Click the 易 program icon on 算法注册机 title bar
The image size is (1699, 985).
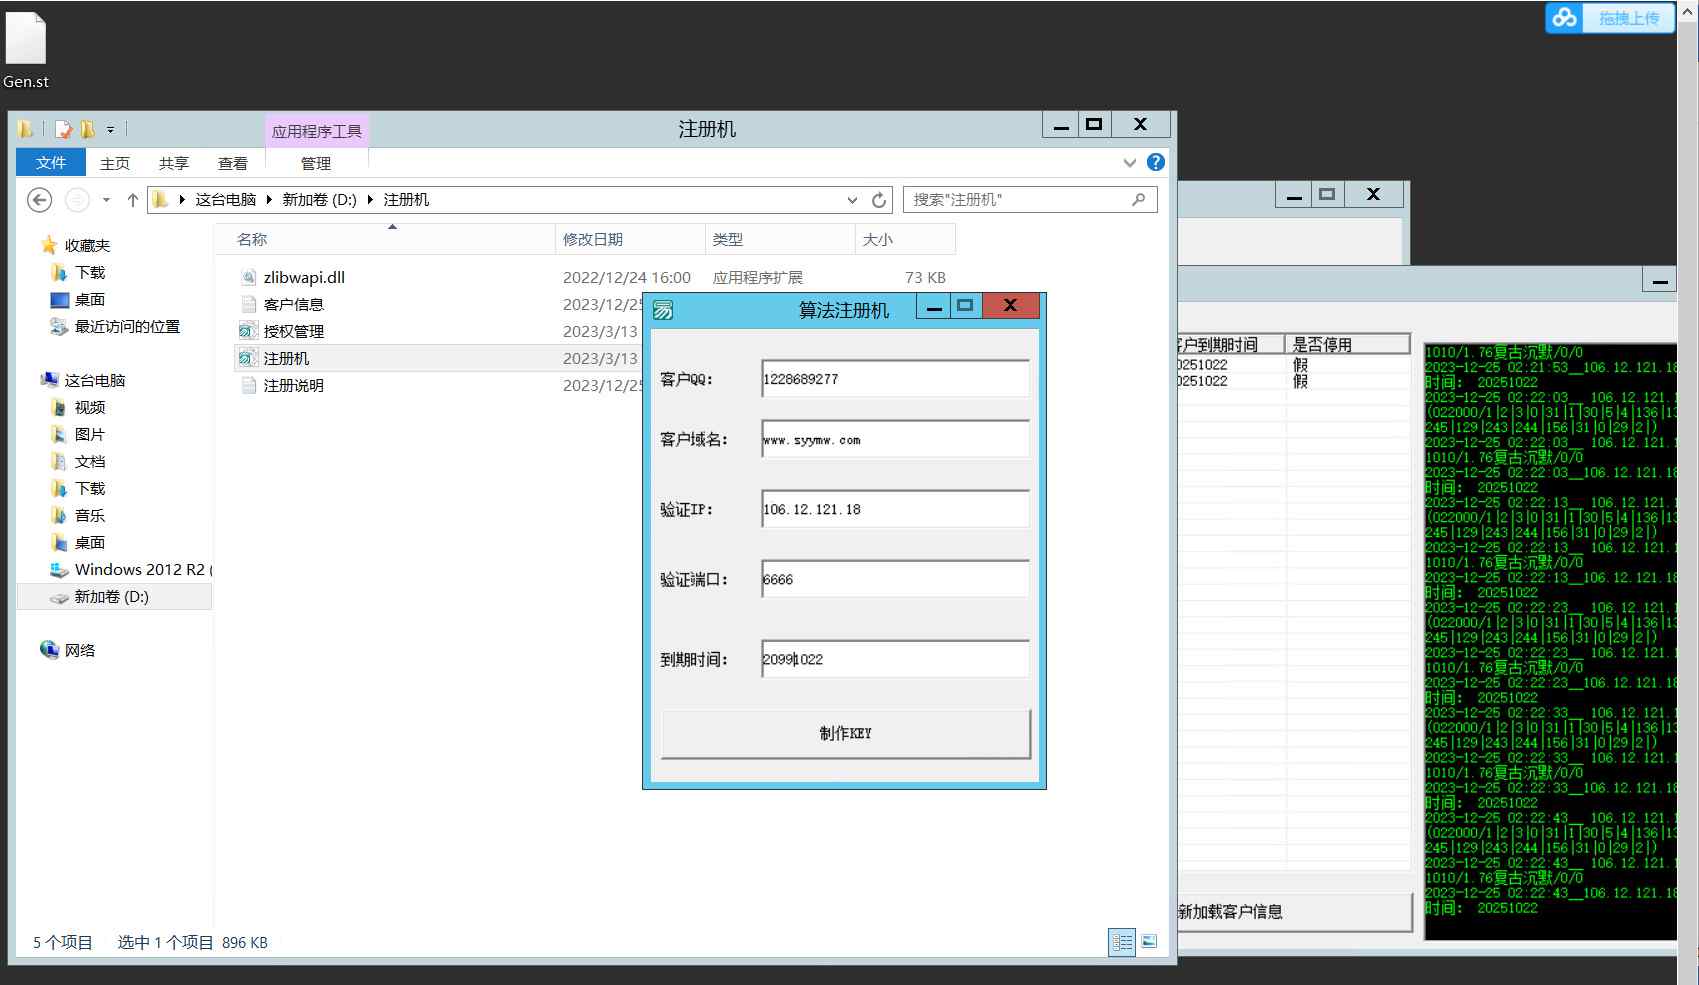click(662, 308)
